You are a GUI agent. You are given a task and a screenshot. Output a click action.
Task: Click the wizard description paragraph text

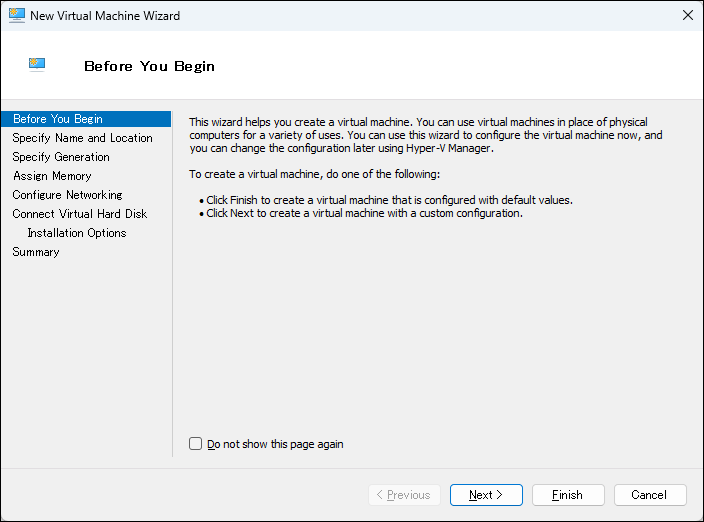(425, 135)
